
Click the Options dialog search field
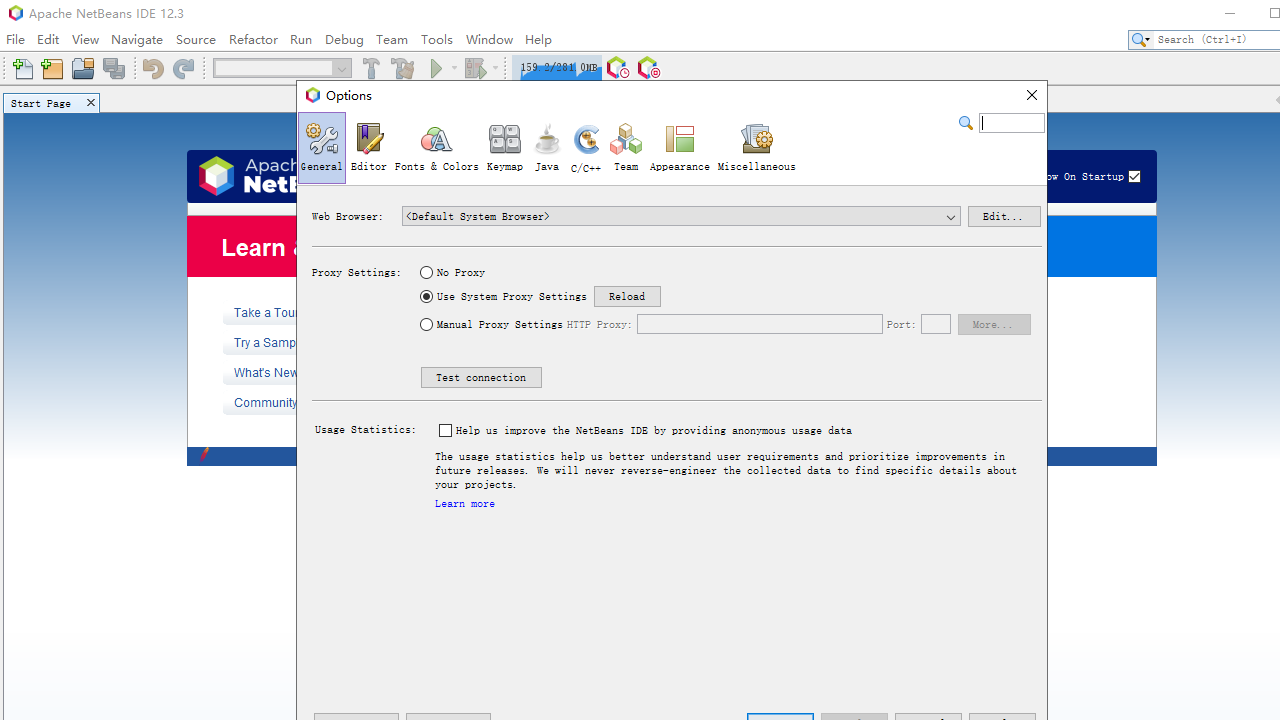1011,123
